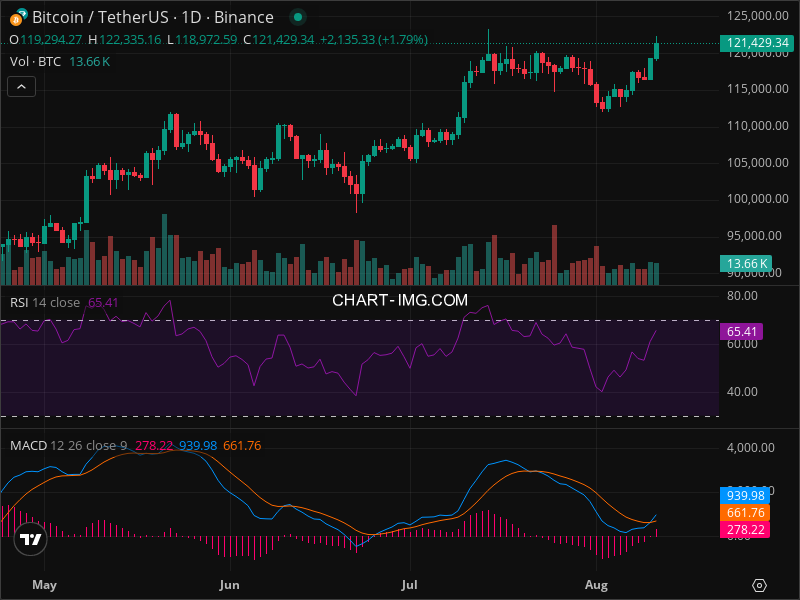
Task: Click the RSI legend value 65.41
Action: pyautogui.click(x=103, y=303)
